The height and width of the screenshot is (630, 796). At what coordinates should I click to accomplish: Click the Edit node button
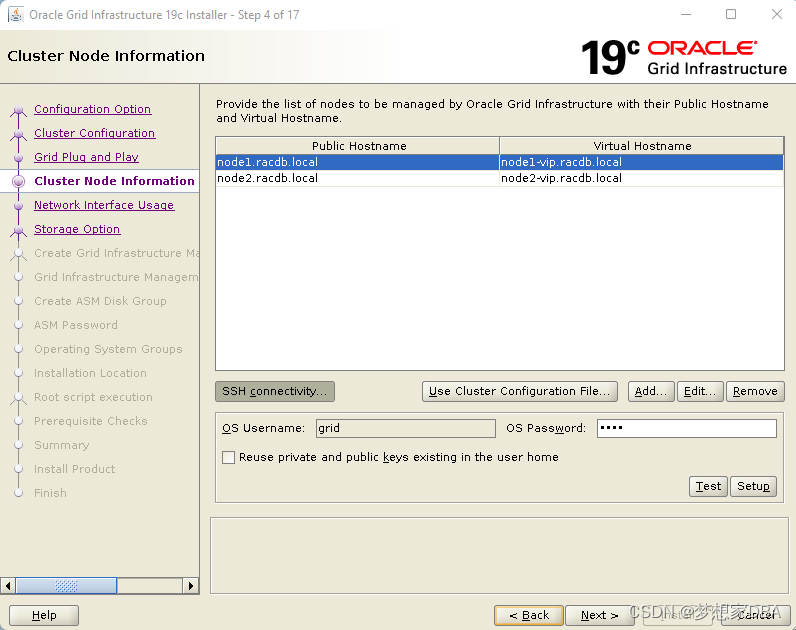700,391
